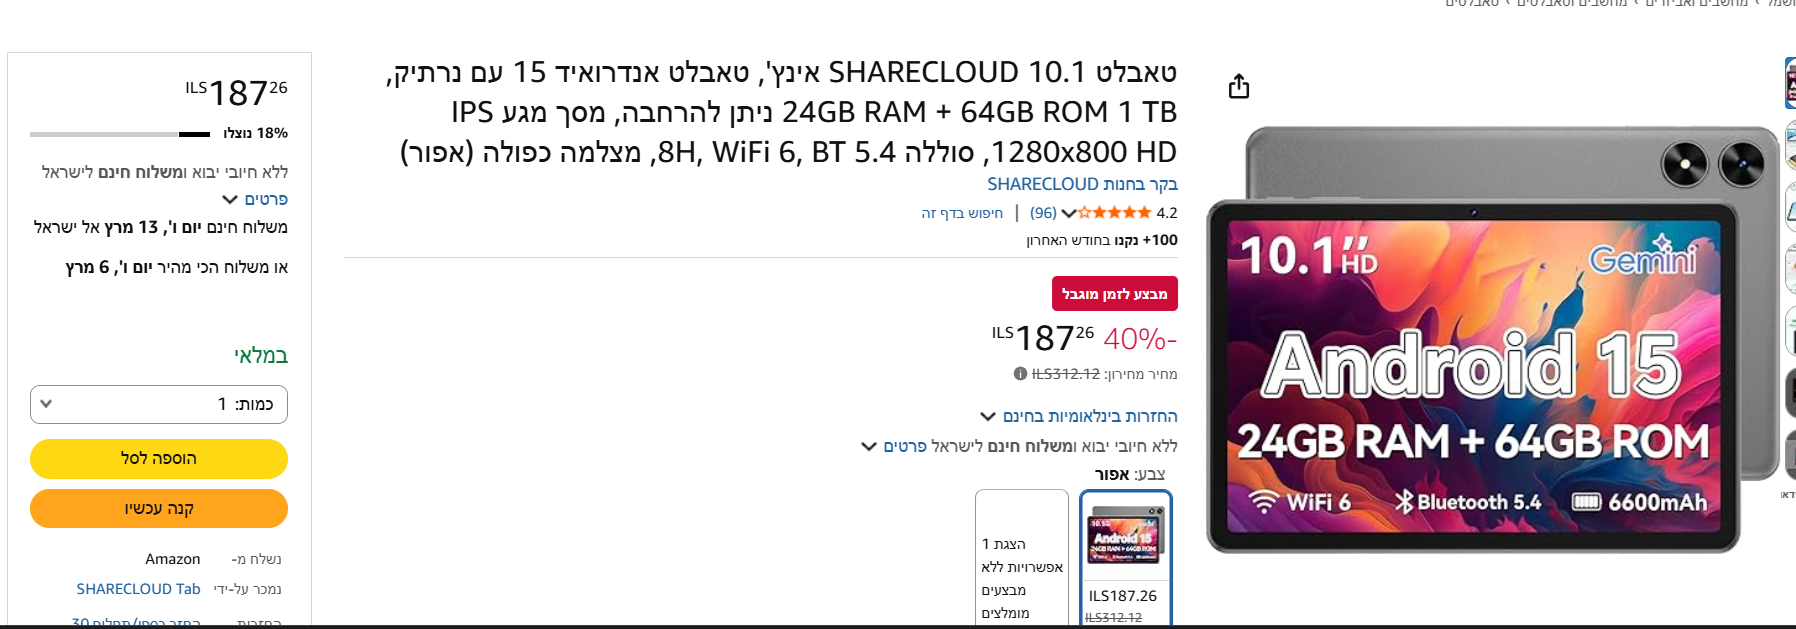Viewport: 1796px width, 629px height.
Task: Click the orange star rating icons
Action: [1115, 213]
